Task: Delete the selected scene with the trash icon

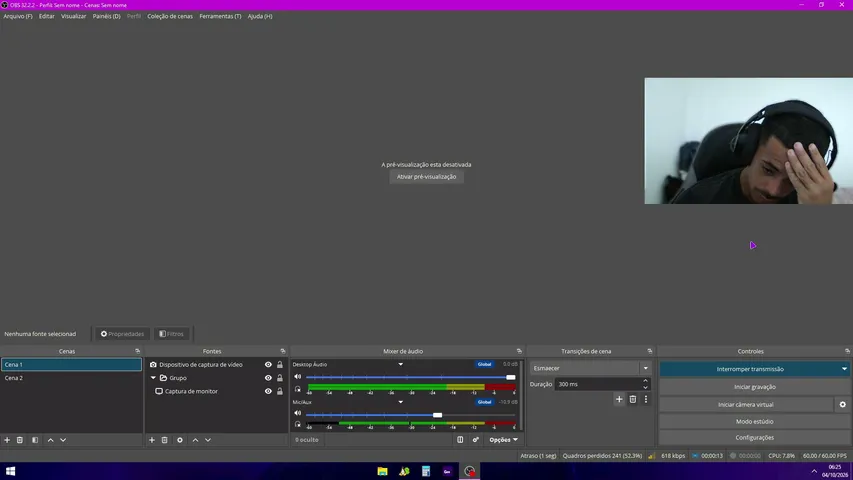Action: tap(20, 440)
